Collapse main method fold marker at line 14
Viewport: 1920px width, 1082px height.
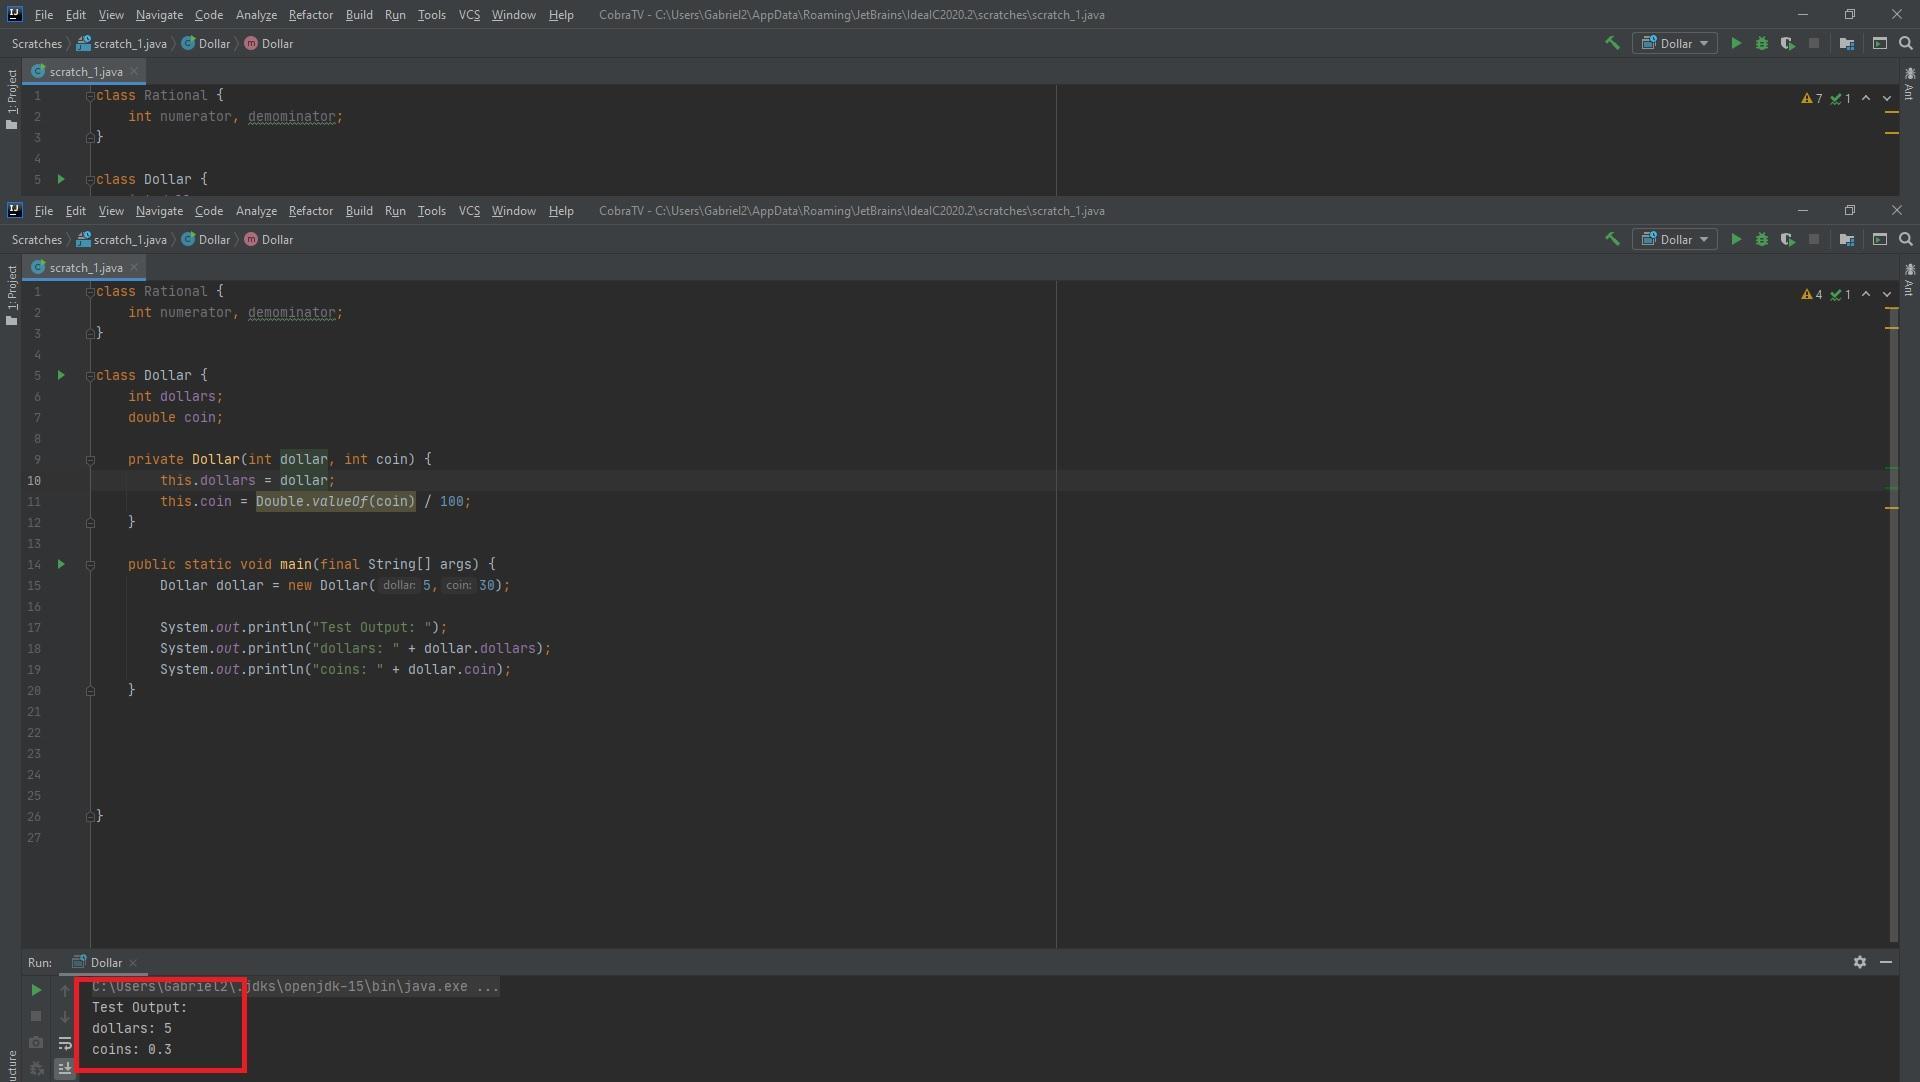[x=90, y=565]
